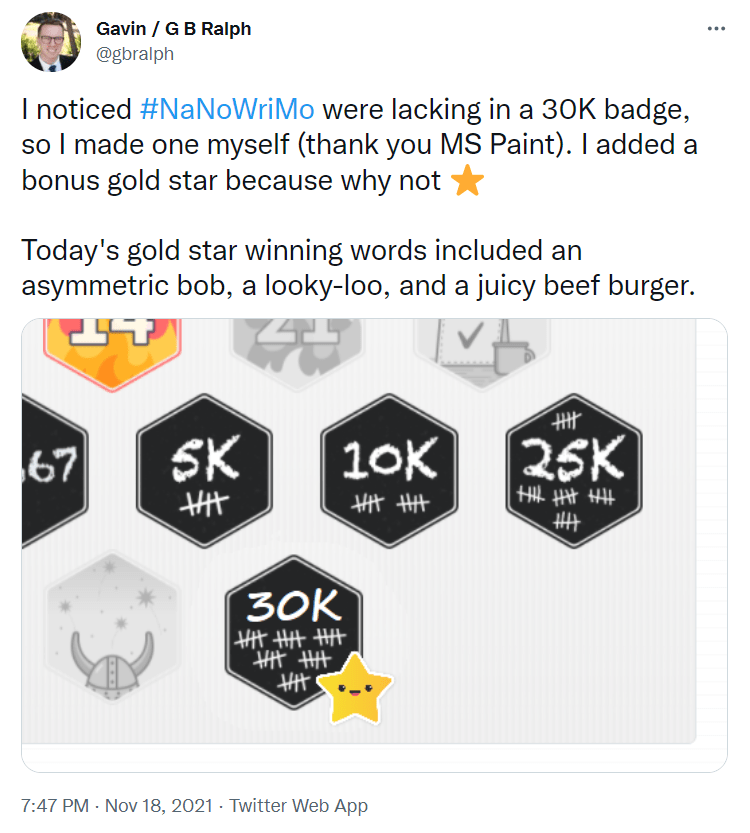
Task: Select the 5K tally badge
Action: (203, 470)
